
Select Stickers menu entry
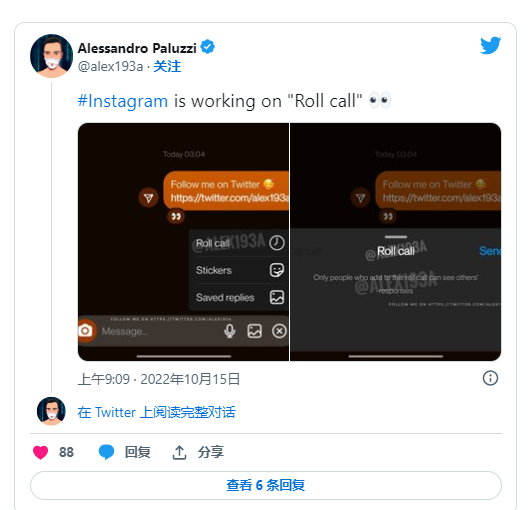pos(239,270)
